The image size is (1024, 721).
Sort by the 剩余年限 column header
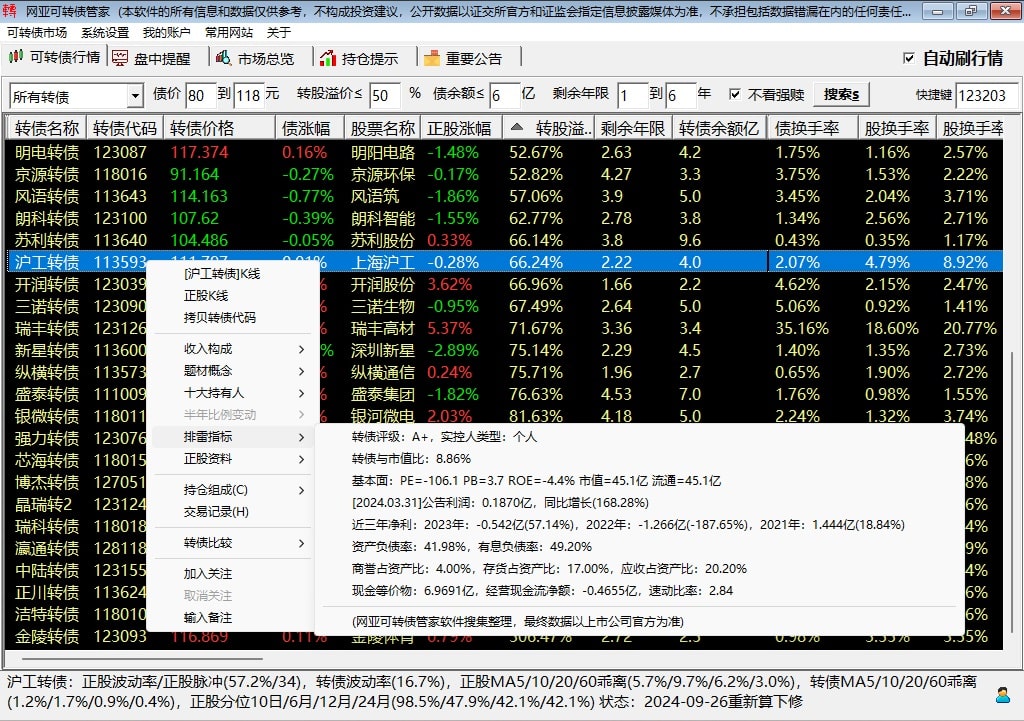[633, 128]
